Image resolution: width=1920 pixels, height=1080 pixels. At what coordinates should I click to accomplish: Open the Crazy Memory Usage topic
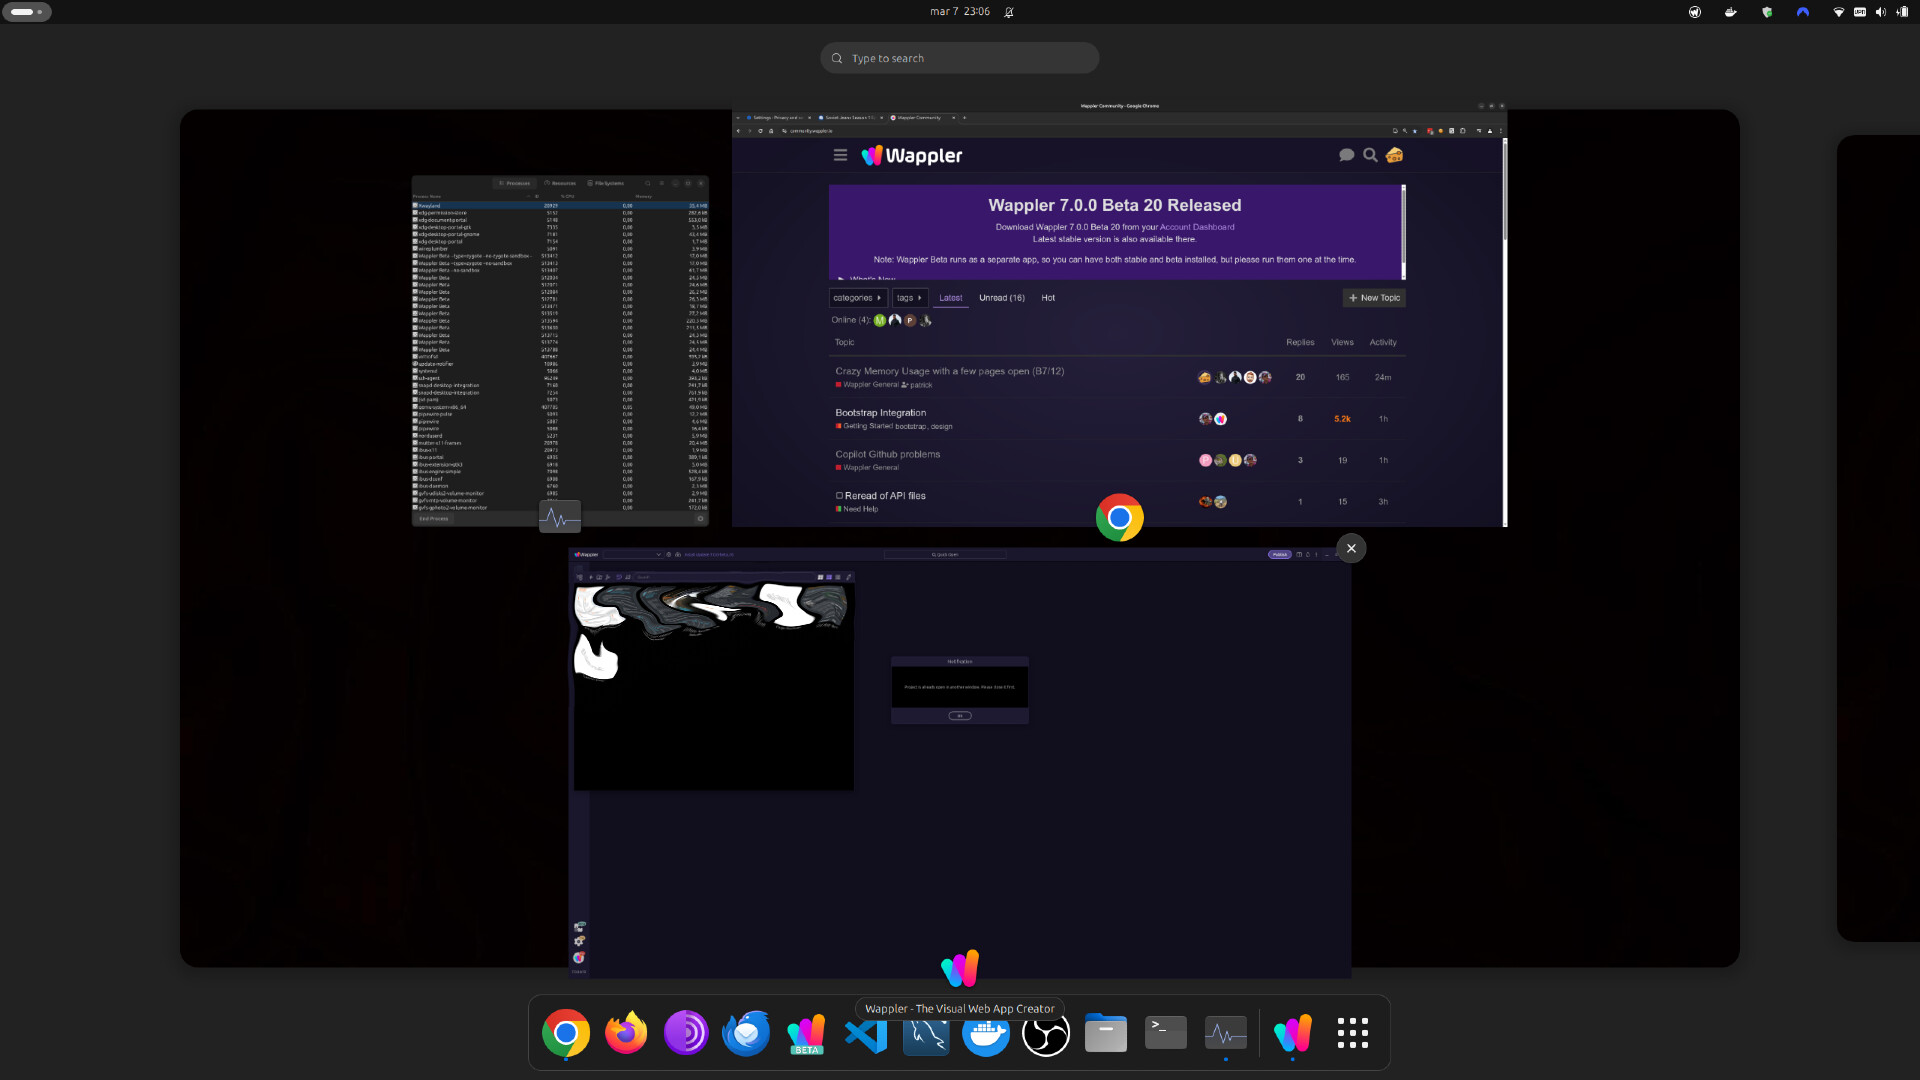[x=950, y=371]
